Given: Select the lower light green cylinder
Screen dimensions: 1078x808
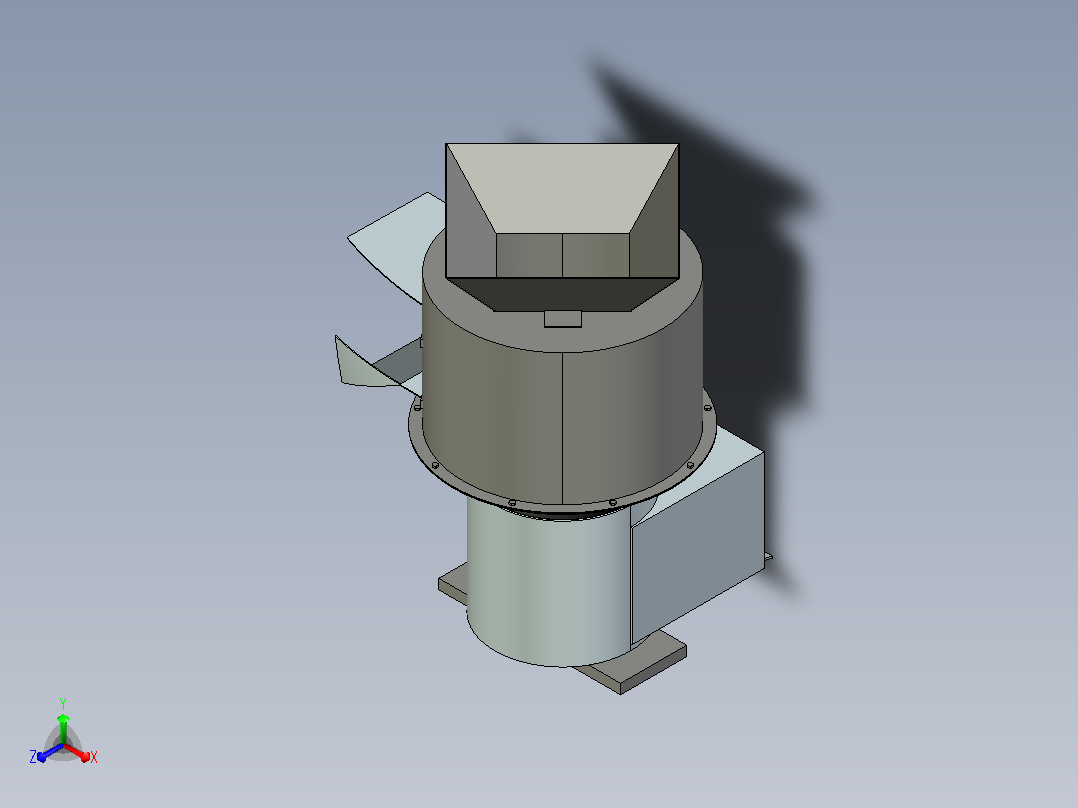Looking at the screenshot, I should 547,585.
